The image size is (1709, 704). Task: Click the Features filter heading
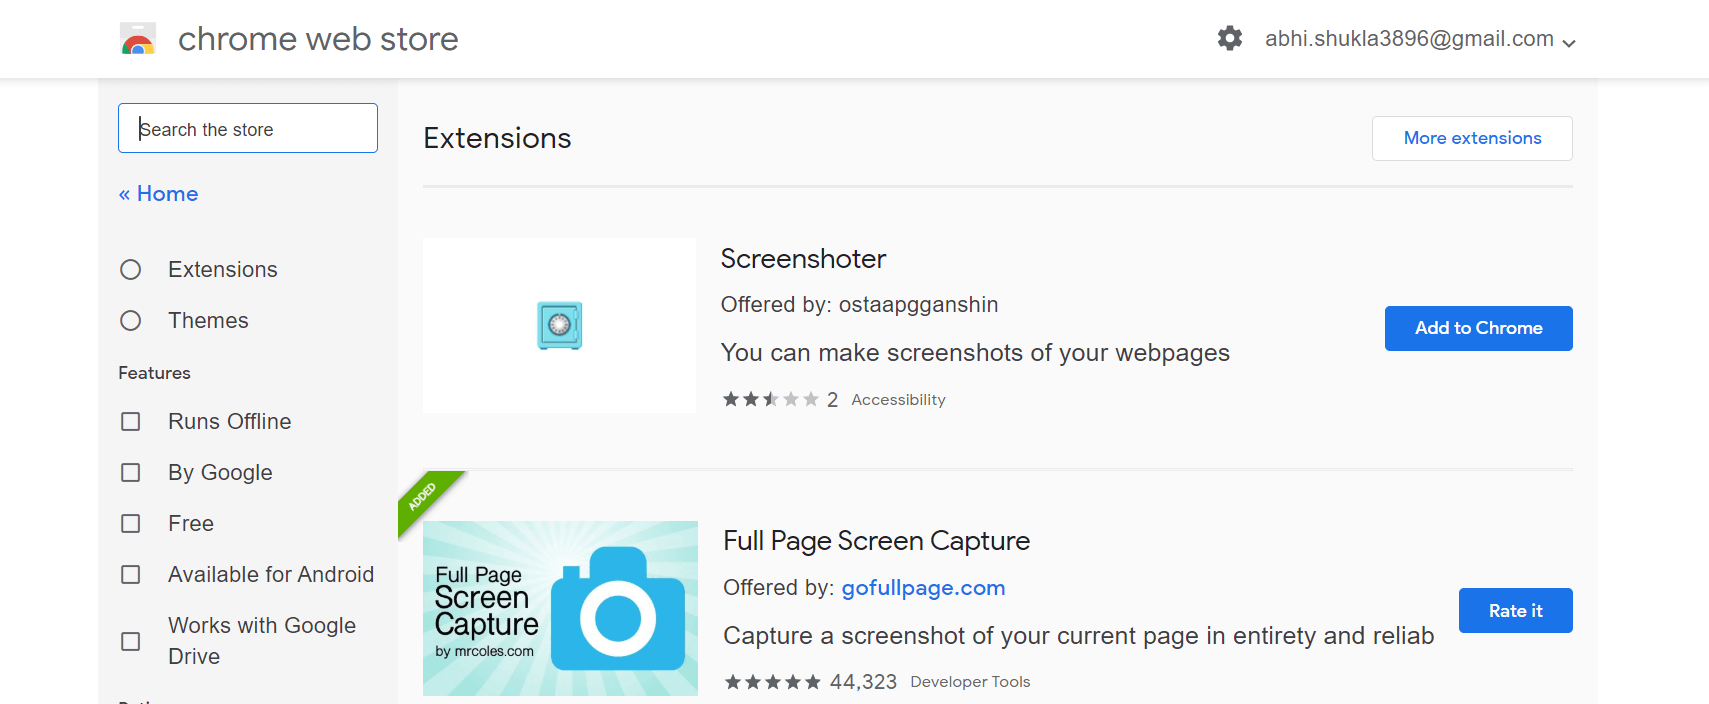[x=154, y=373]
